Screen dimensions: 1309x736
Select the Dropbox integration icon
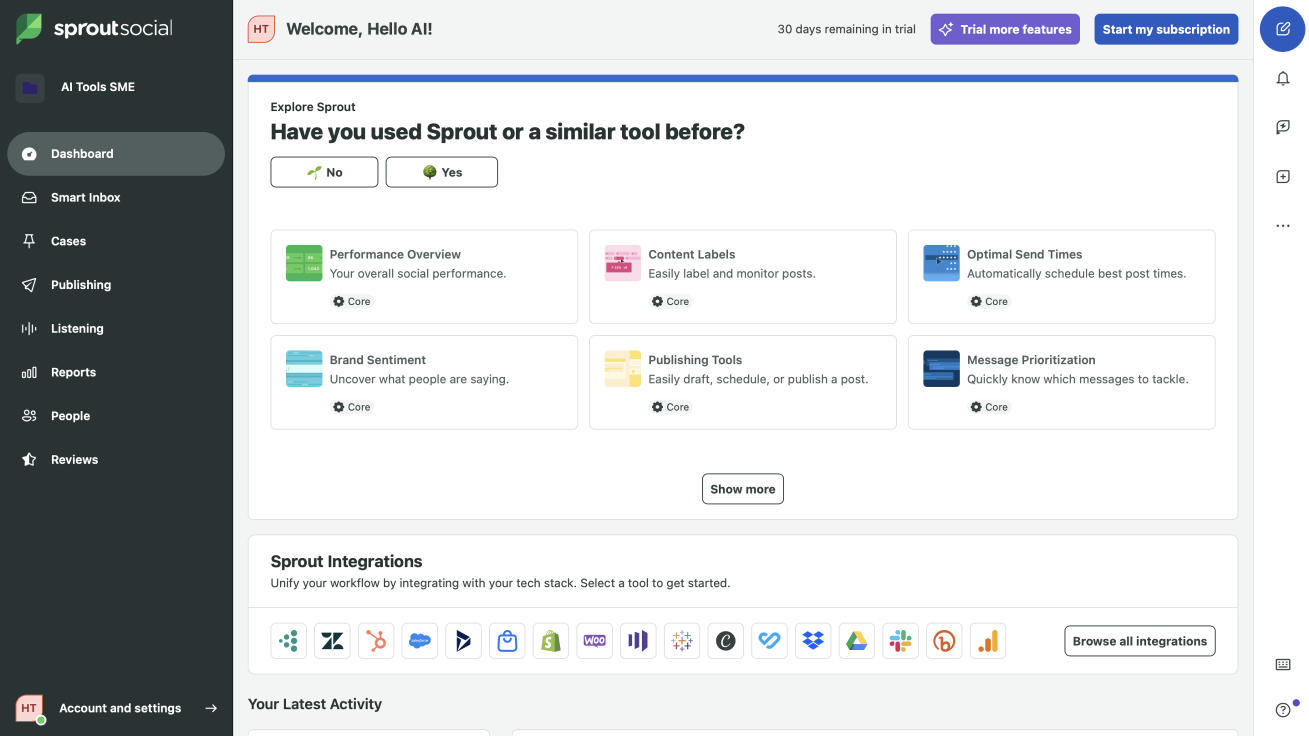click(813, 640)
